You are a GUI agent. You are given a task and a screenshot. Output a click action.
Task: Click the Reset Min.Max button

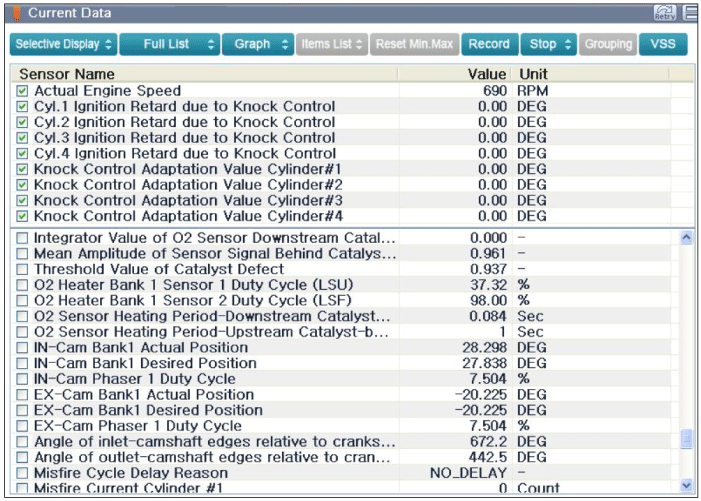pos(414,44)
